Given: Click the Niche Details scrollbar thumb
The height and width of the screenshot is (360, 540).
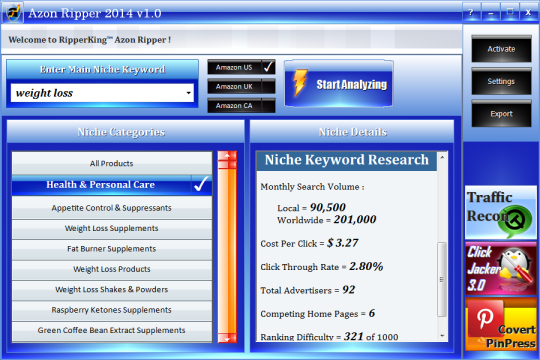Looking at the screenshot, I should tap(442, 279).
